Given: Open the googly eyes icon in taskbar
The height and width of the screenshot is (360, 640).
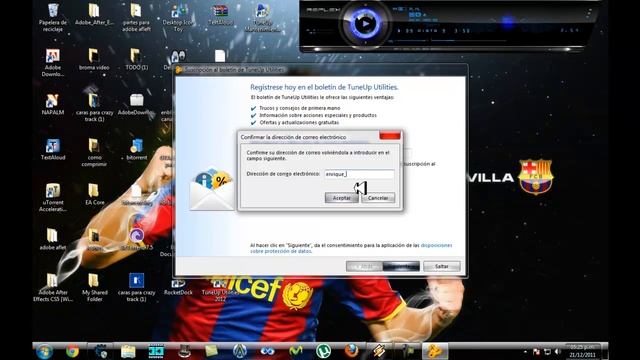Looking at the screenshot, I should tap(268, 351).
